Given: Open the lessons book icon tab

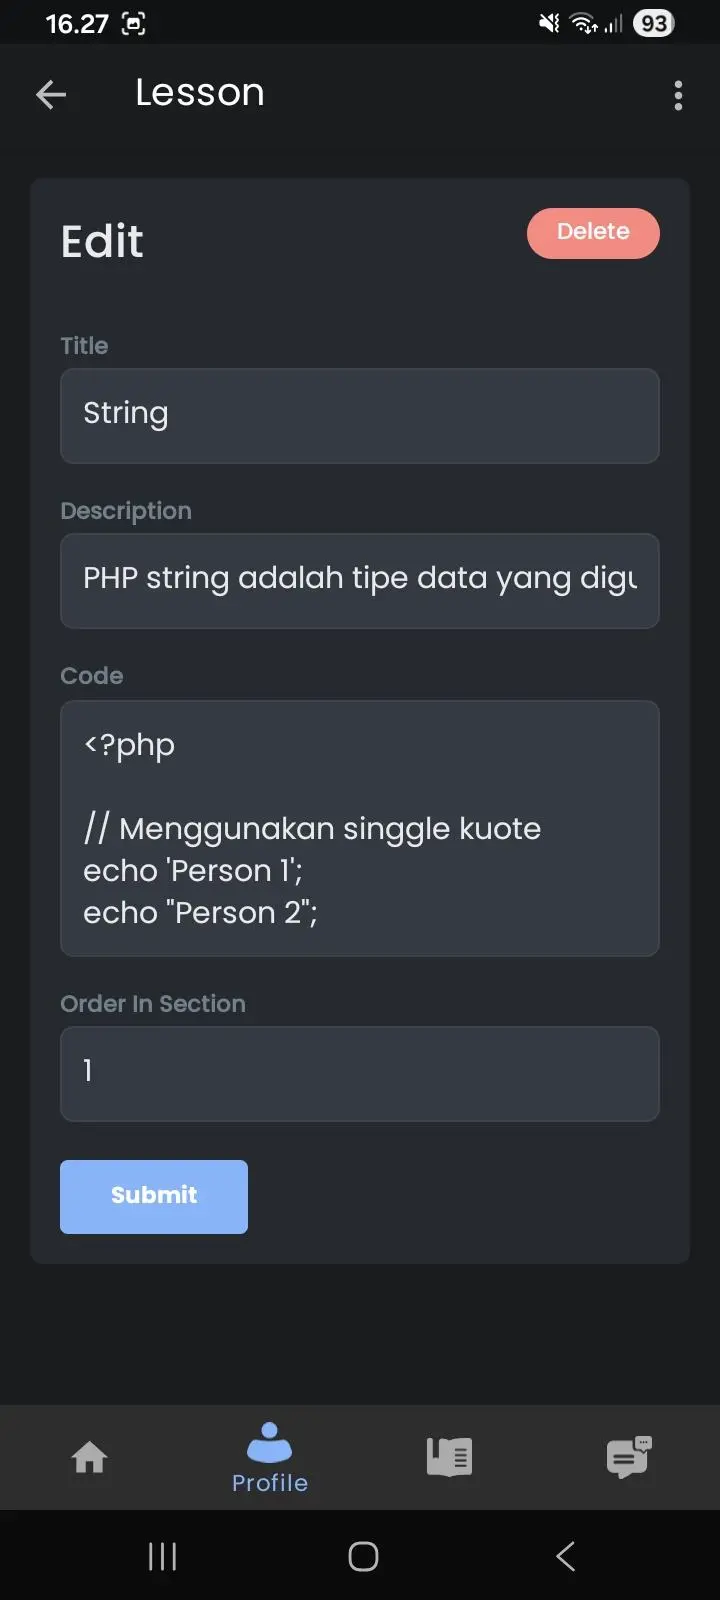Looking at the screenshot, I should [450, 1457].
